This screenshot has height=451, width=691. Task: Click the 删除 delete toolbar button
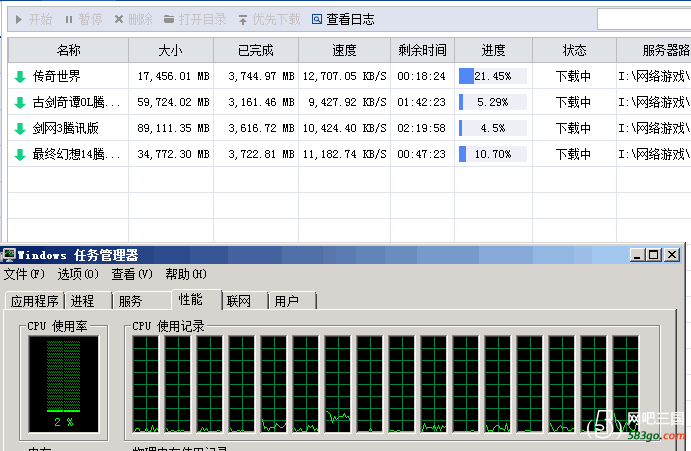coord(134,19)
